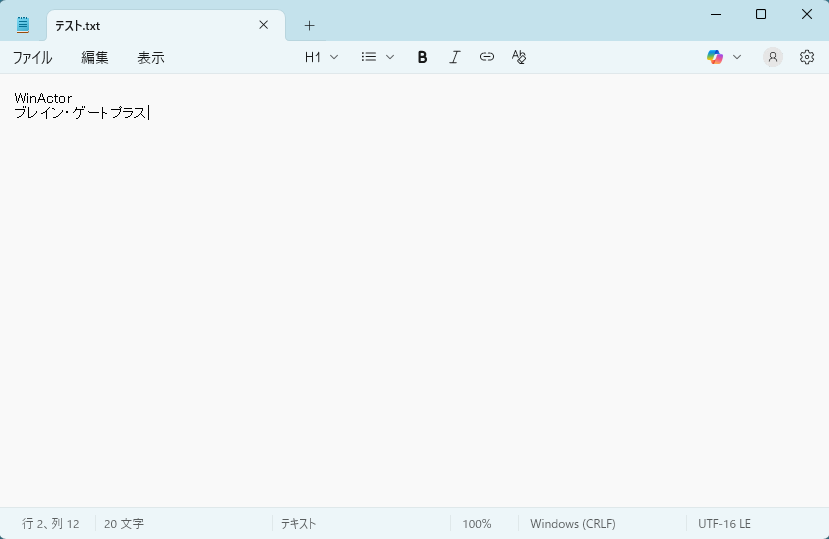Clear formatting with the Ab eraser icon
Image resolution: width=829 pixels, height=539 pixels.
point(519,57)
